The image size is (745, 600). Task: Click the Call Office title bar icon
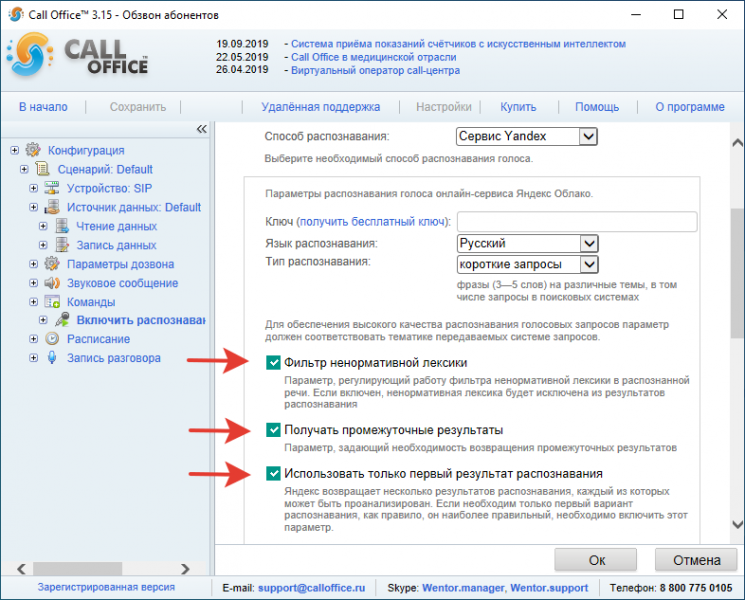pyautogui.click(x=16, y=15)
